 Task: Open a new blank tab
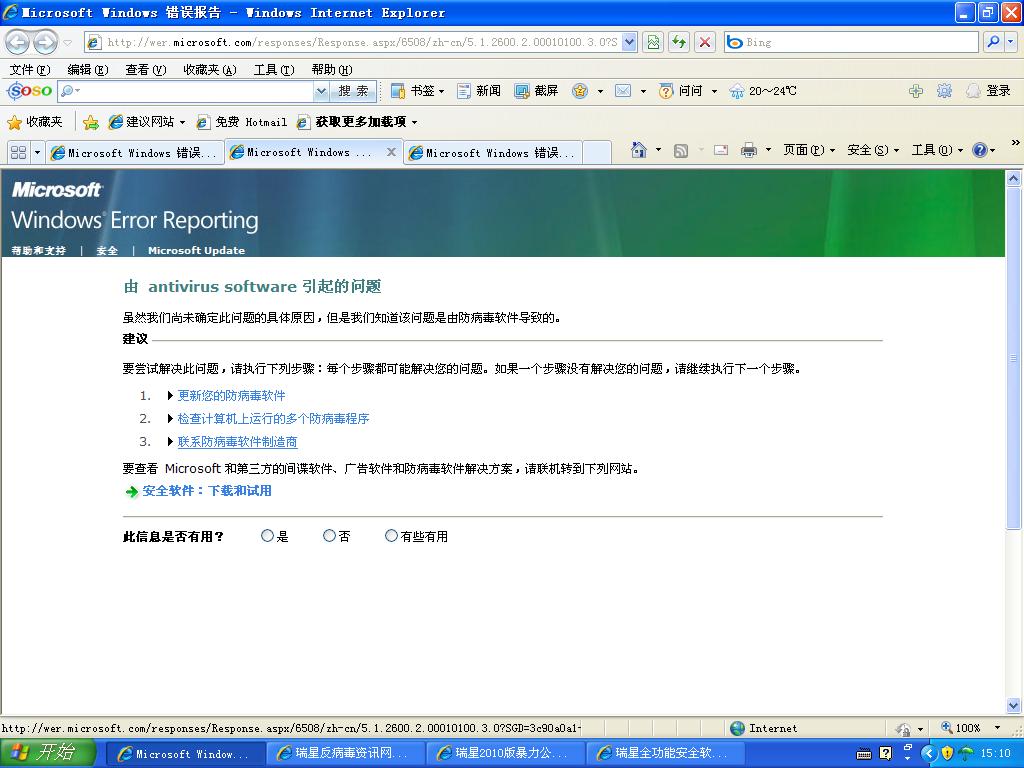[x=596, y=153]
